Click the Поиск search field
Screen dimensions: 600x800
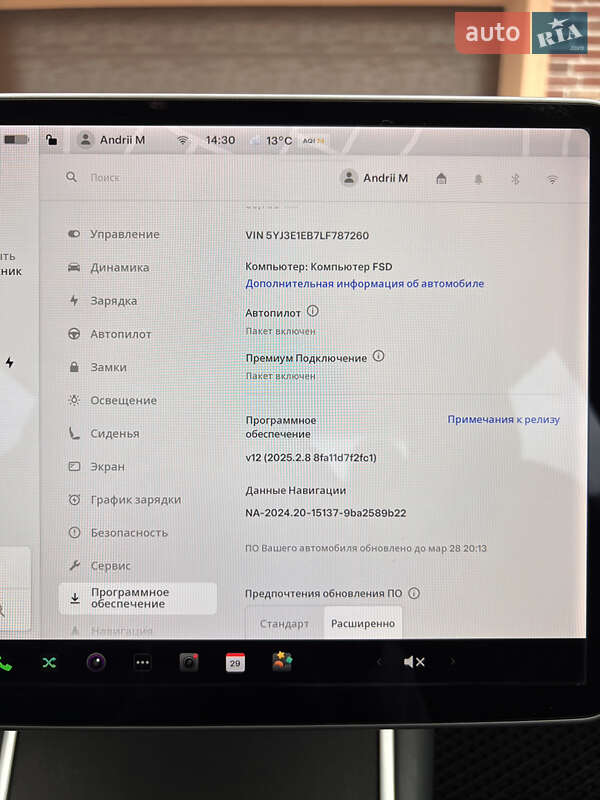coord(105,178)
